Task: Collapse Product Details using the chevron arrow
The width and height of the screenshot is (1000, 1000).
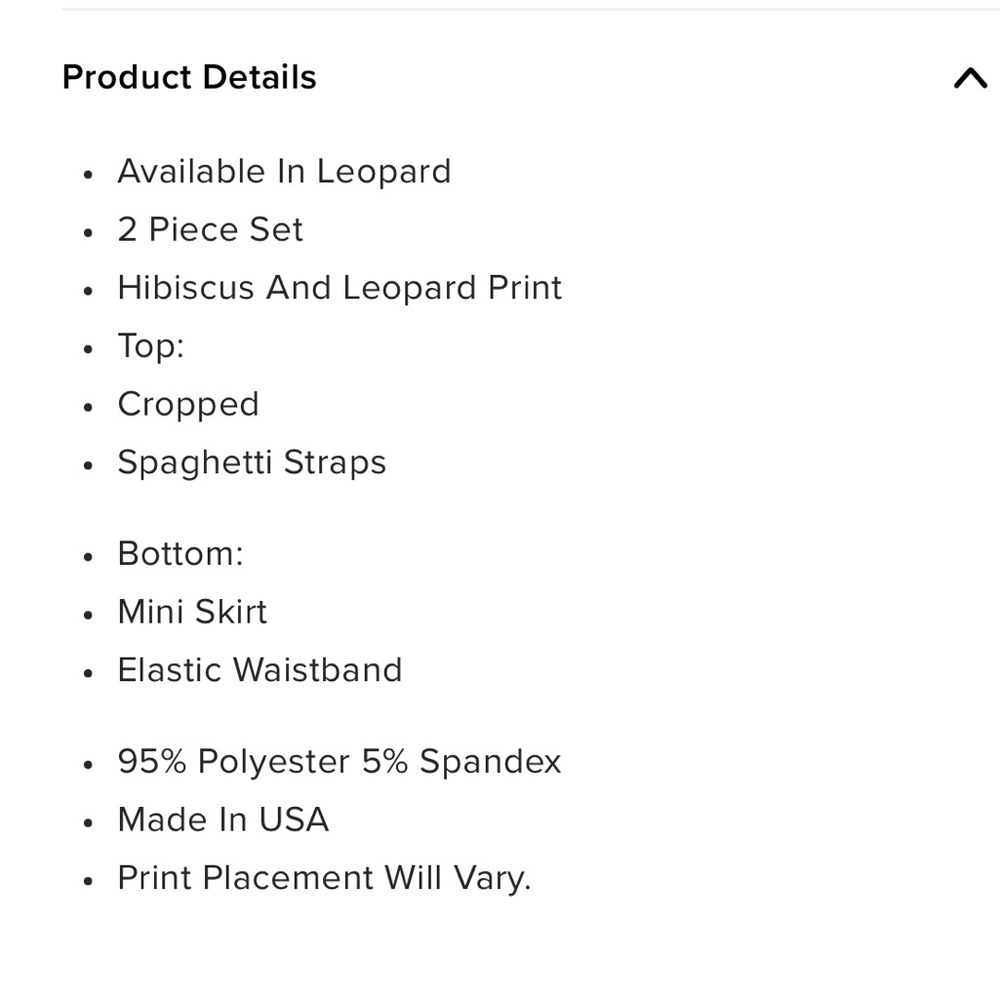Action: pos(969,78)
